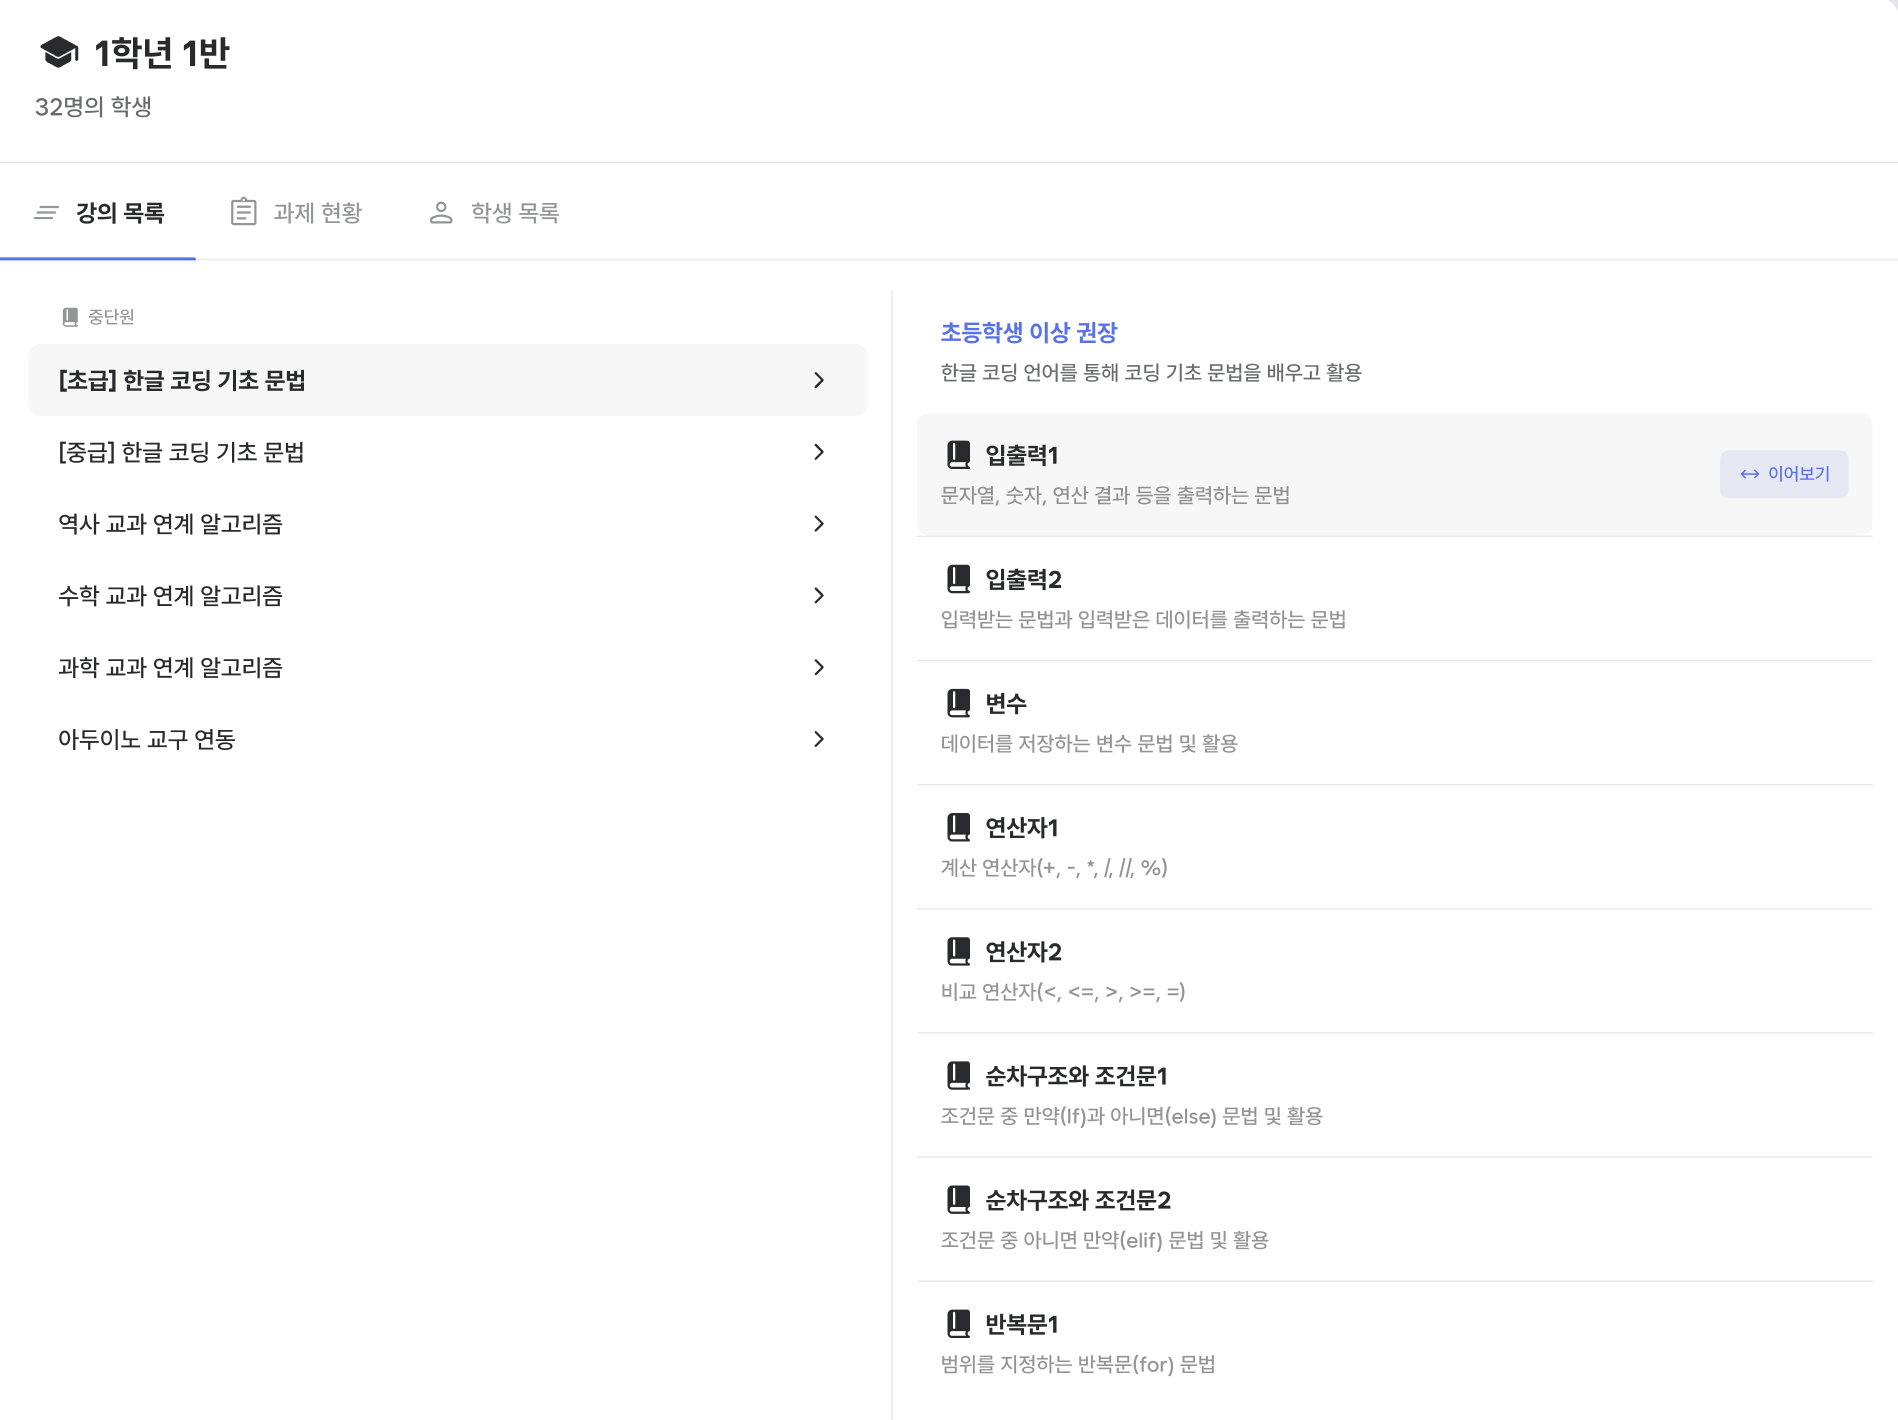This screenshot has width=1898, height=1420.
Task: Select the 수학 교과 연계 알고리즘 course
Action: pyautogui.click(x=171, y=596)
